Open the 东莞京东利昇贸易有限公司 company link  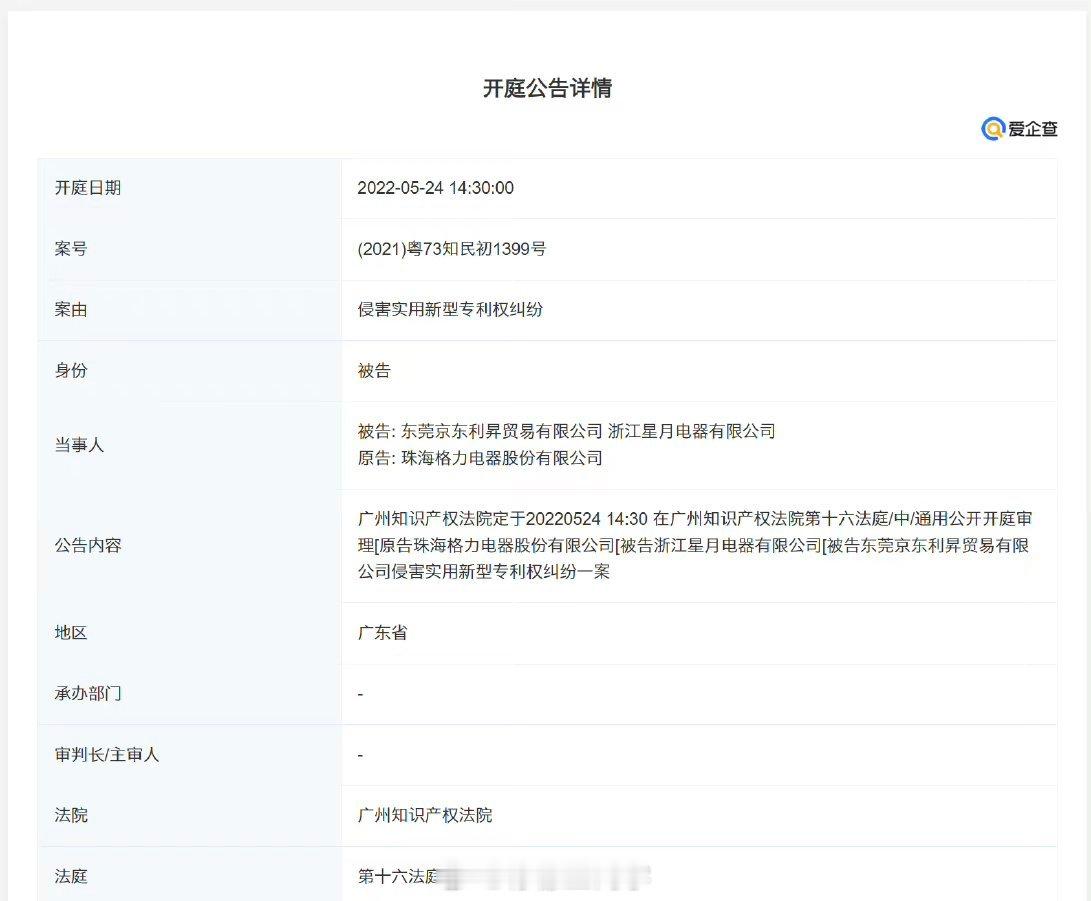click(502, 431)
